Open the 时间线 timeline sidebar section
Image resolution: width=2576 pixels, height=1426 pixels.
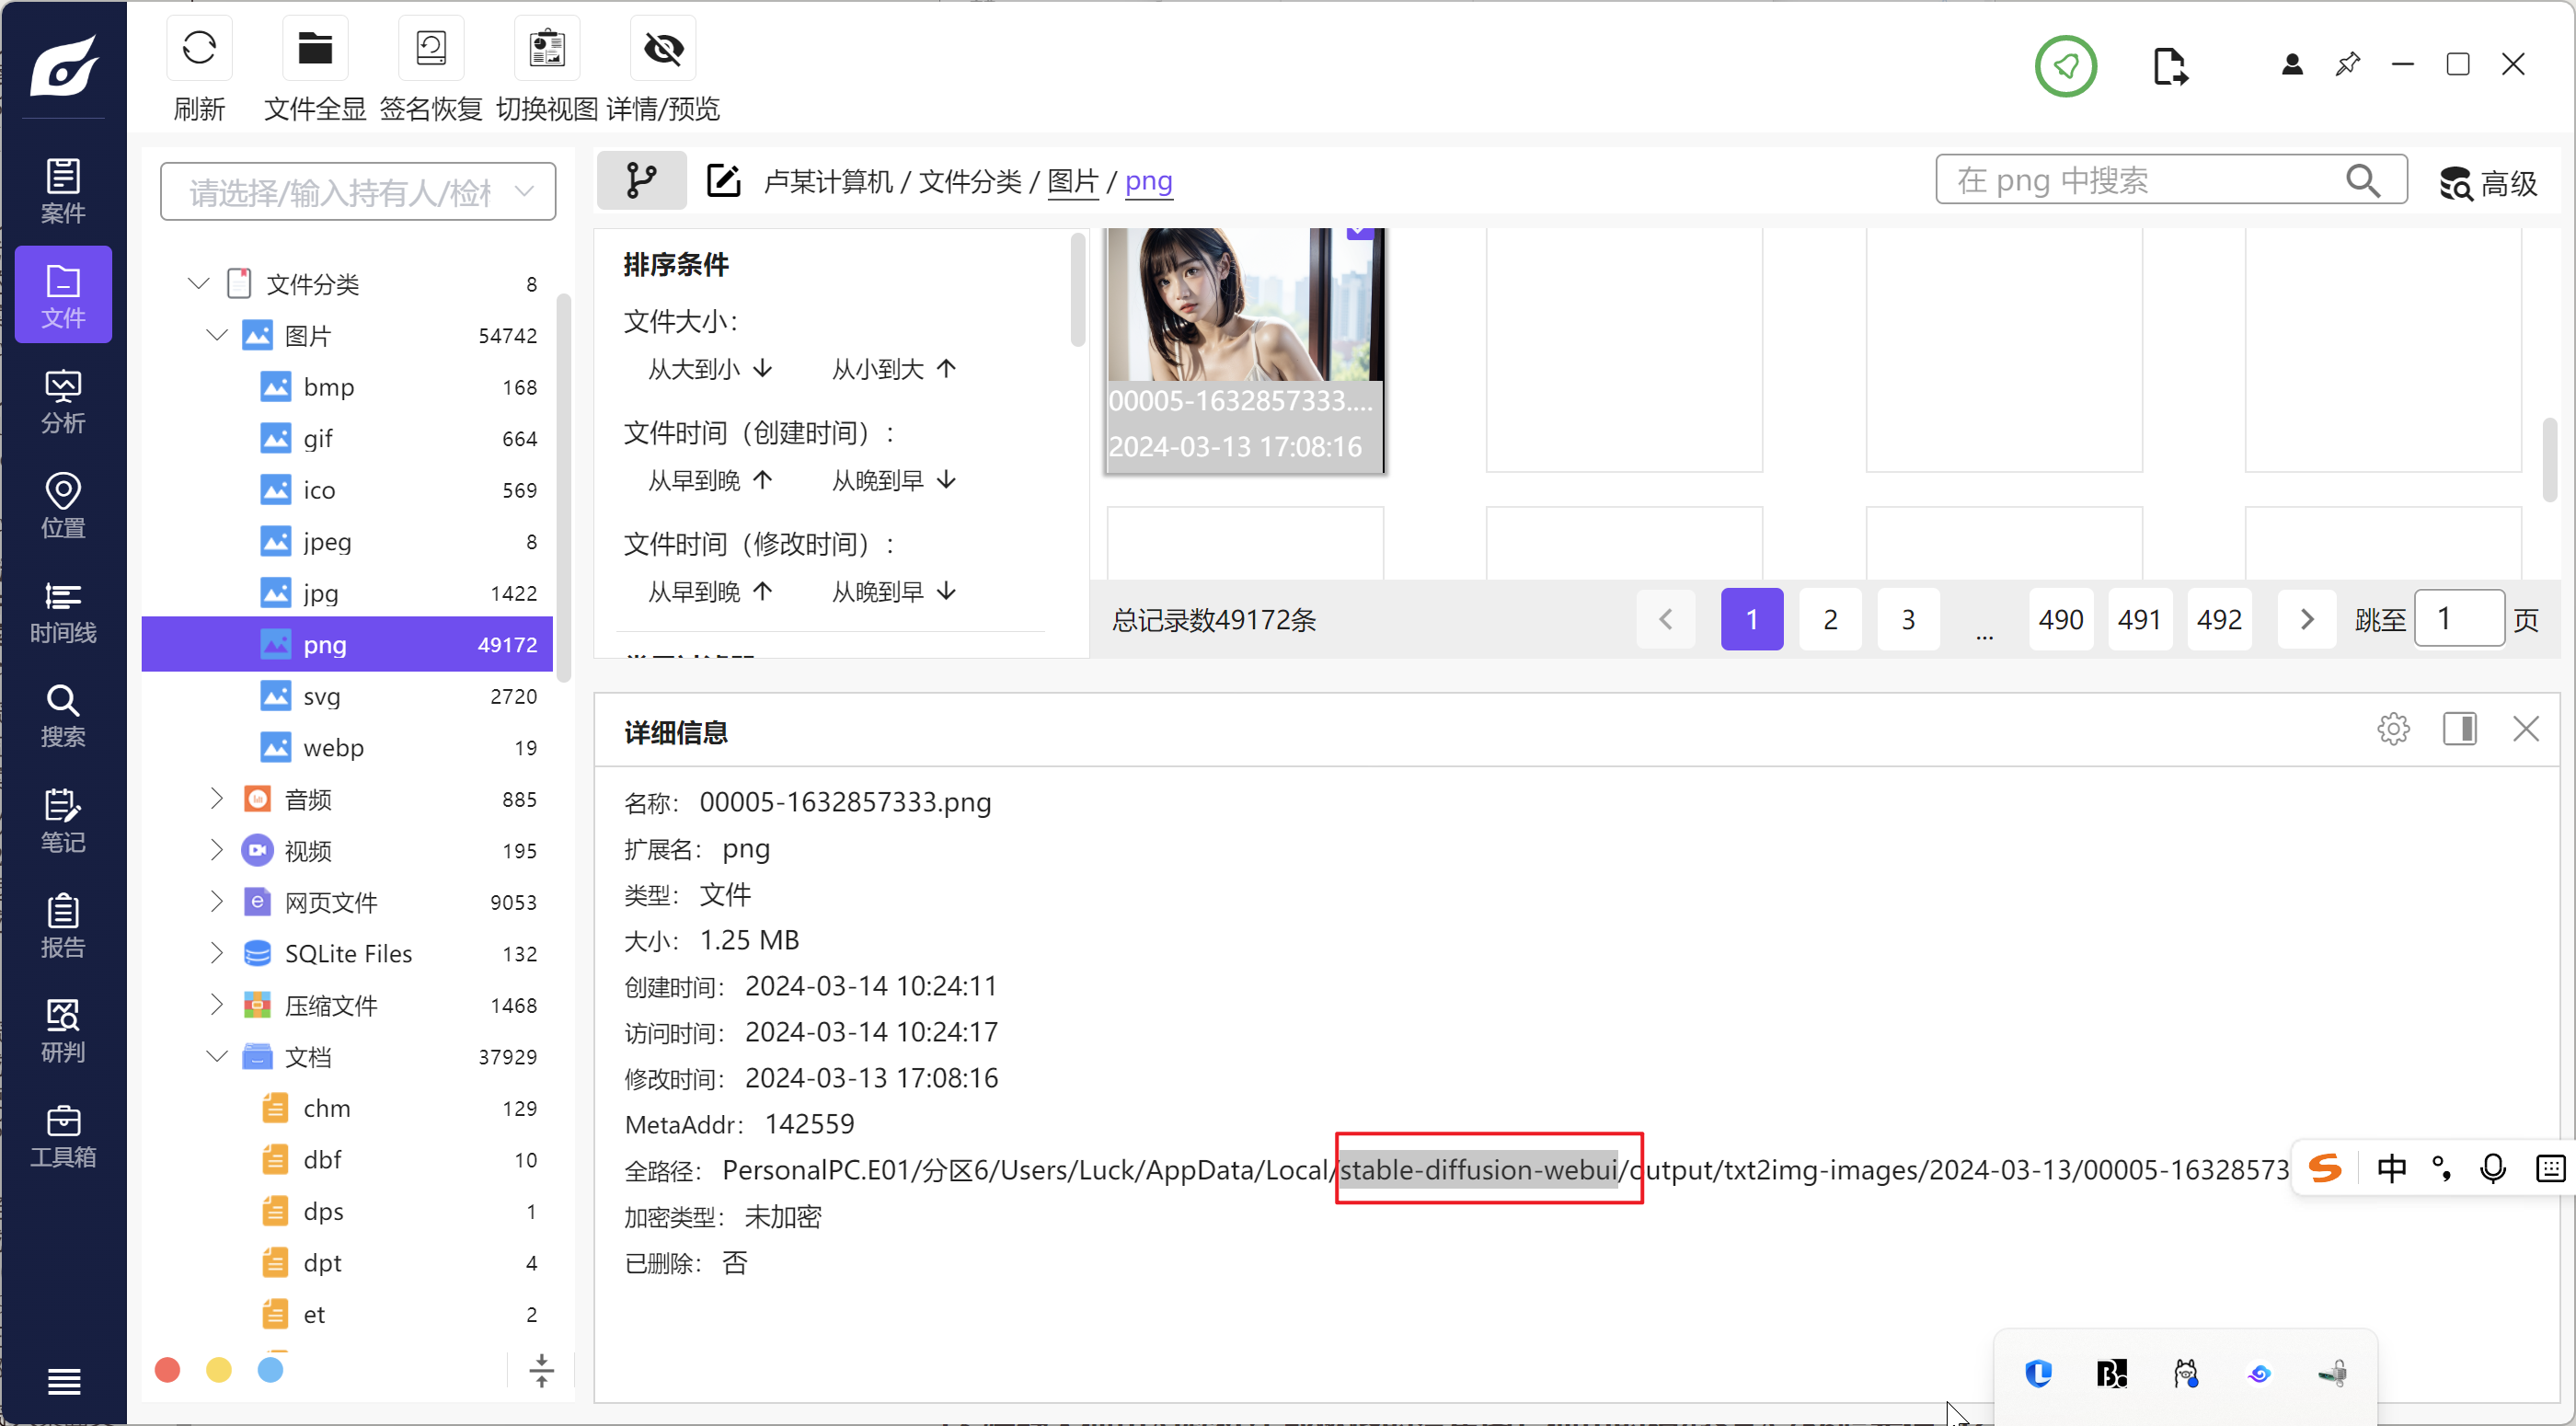pos(63,612)
